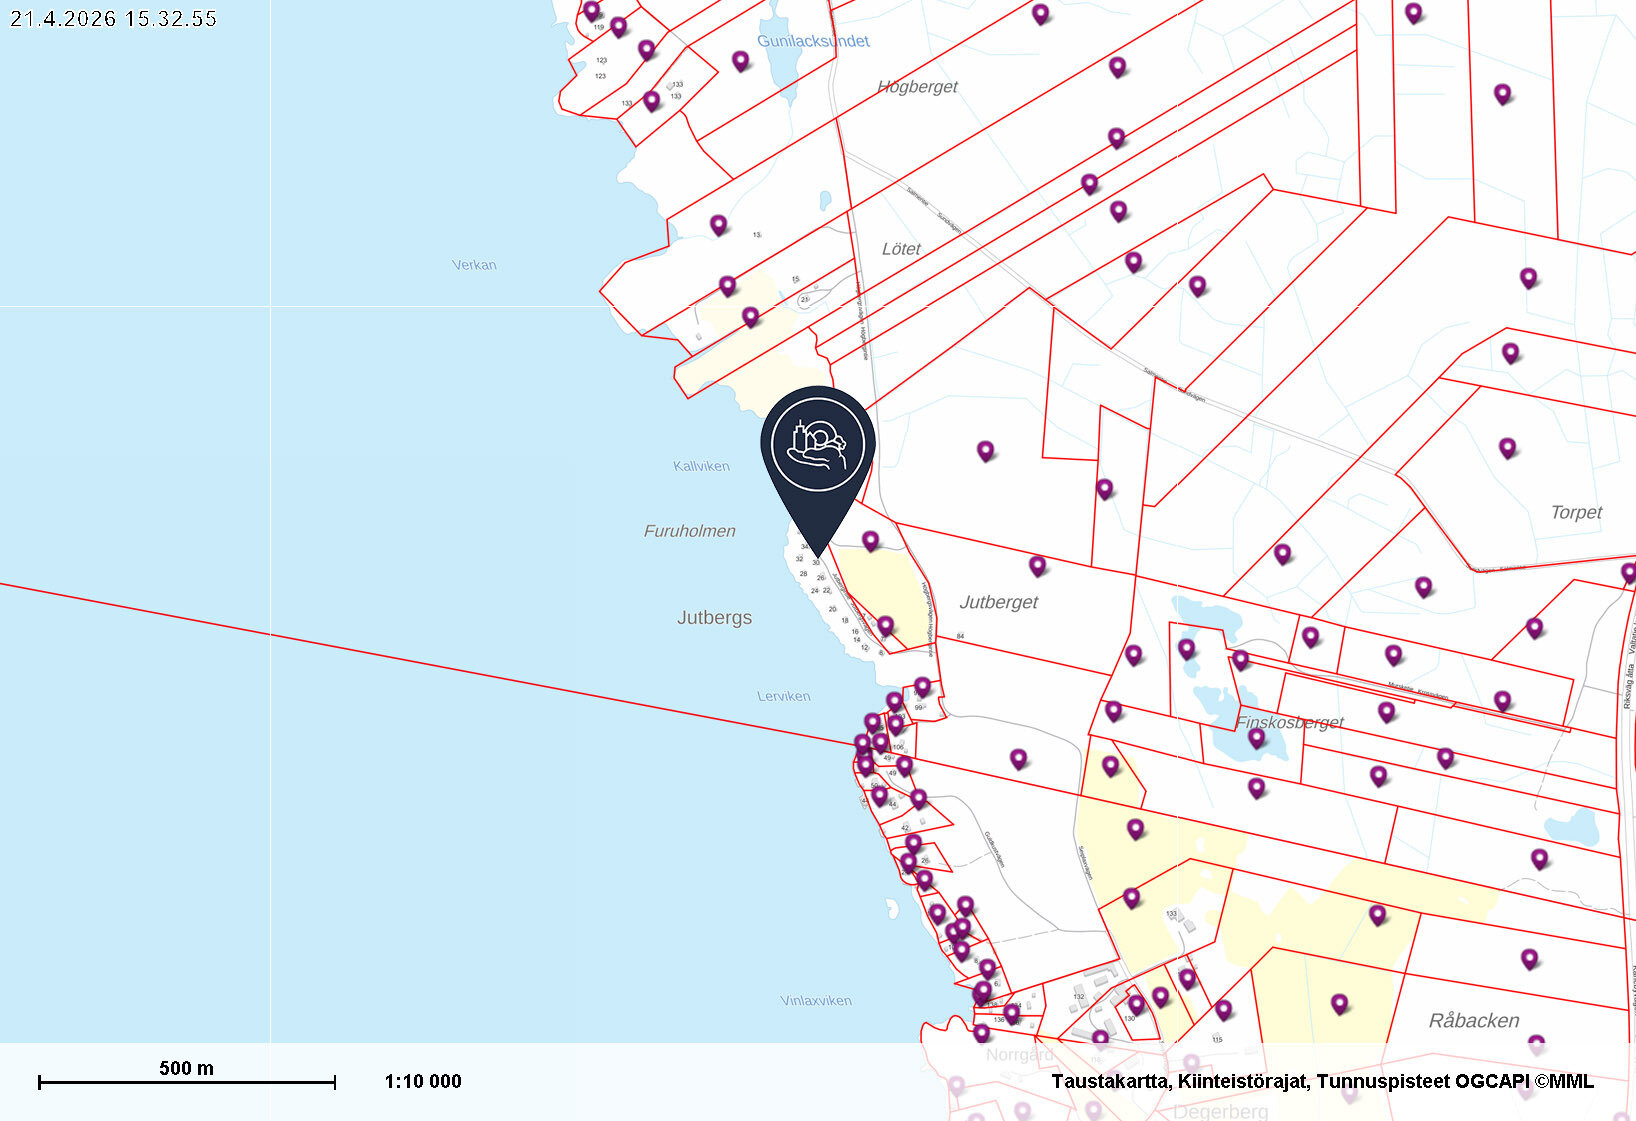Click the 500 m scale bar
Image resolution: width=1636 pixels, height=1121 pixels.
(186, 1081)
